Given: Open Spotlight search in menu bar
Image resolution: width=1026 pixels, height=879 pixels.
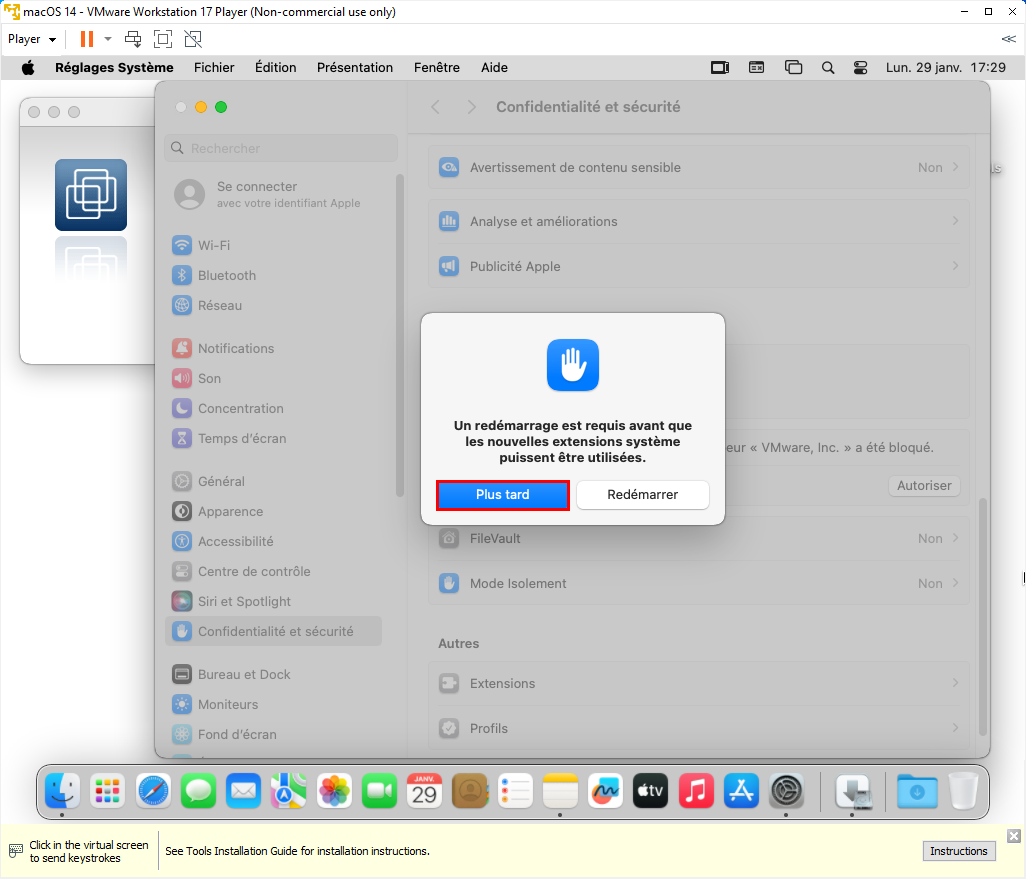Looking at the screenshot, I should pos(828,67).
